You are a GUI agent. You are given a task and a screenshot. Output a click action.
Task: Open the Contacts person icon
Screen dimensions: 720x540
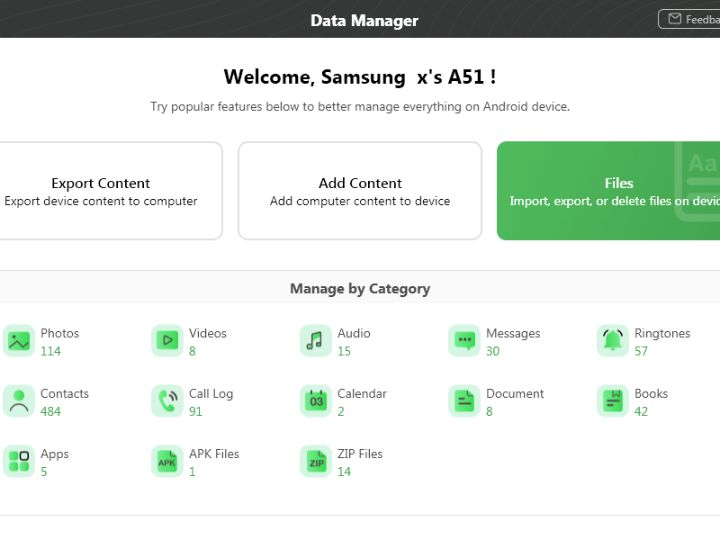[19, 401]
